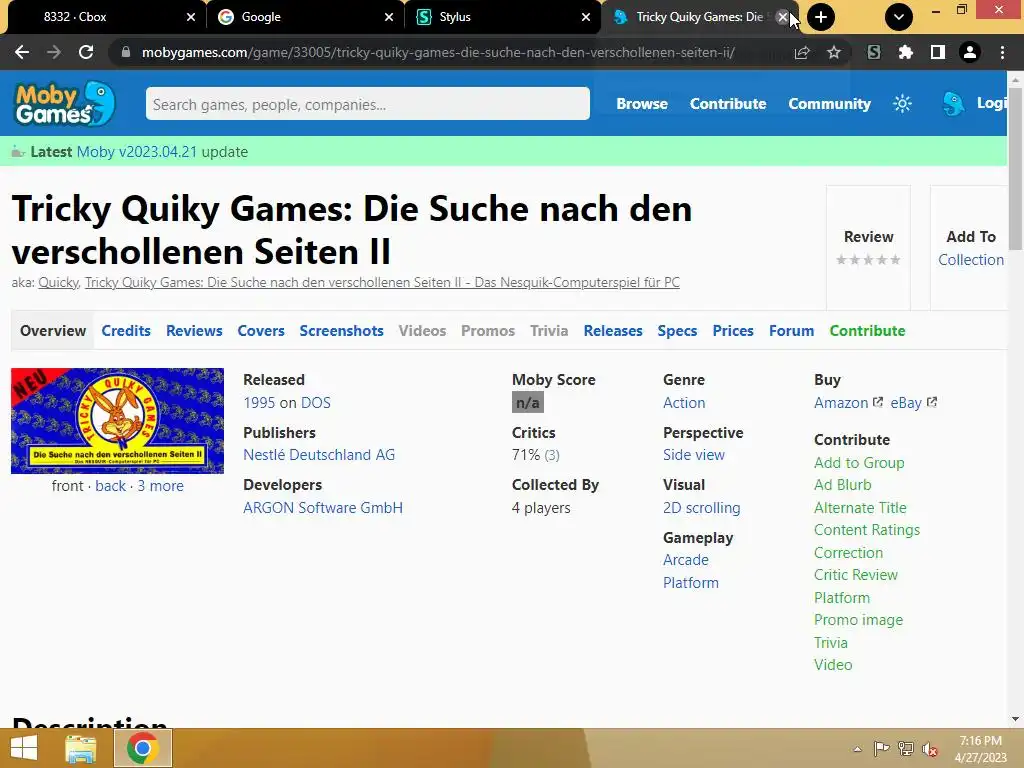
Task: Click the 2D scrolling visual link
Action: [x=701, y=507]
